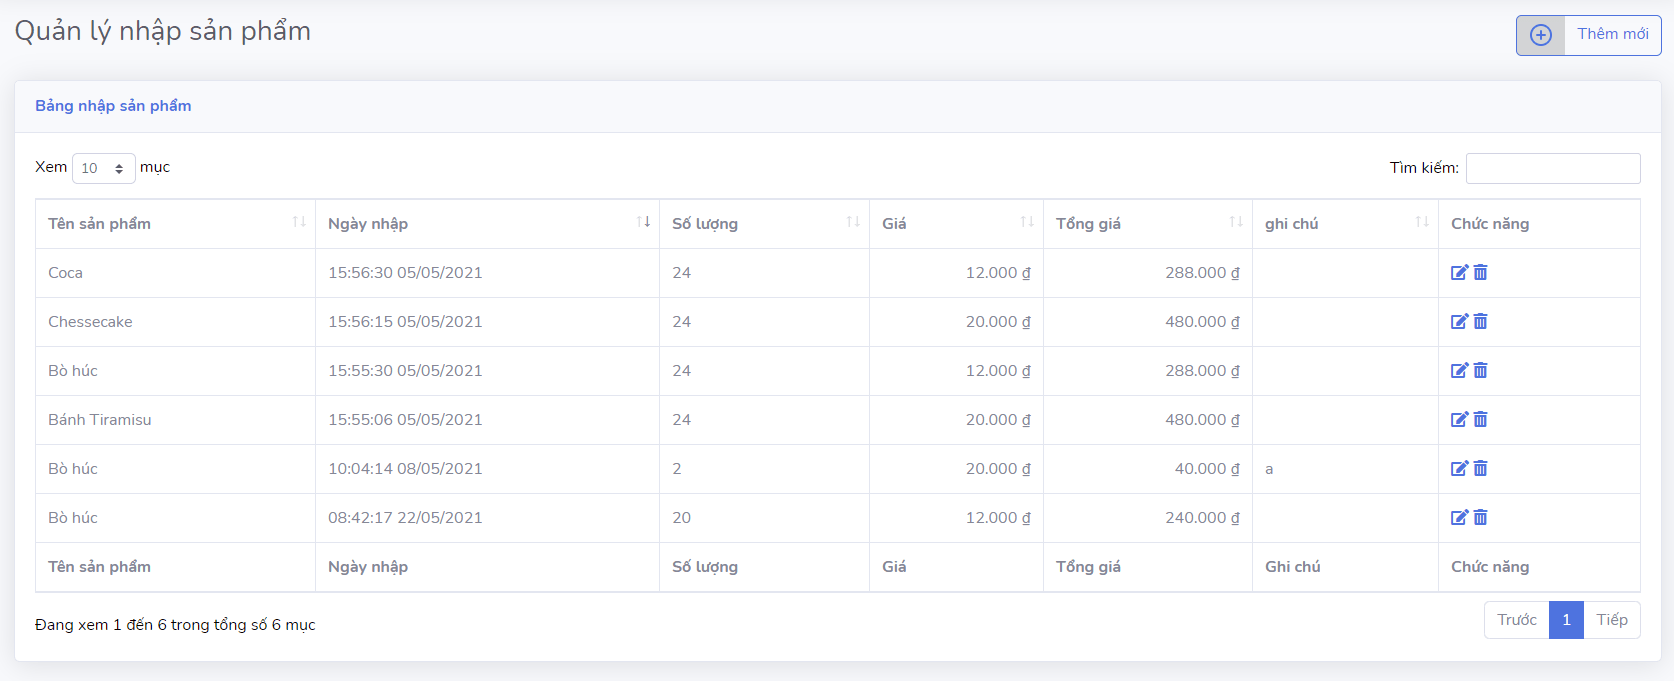Screen dimensions: 1674x681
Task: Click date 10:04:14 08/05/2021
Action: [x=405, y=469]
